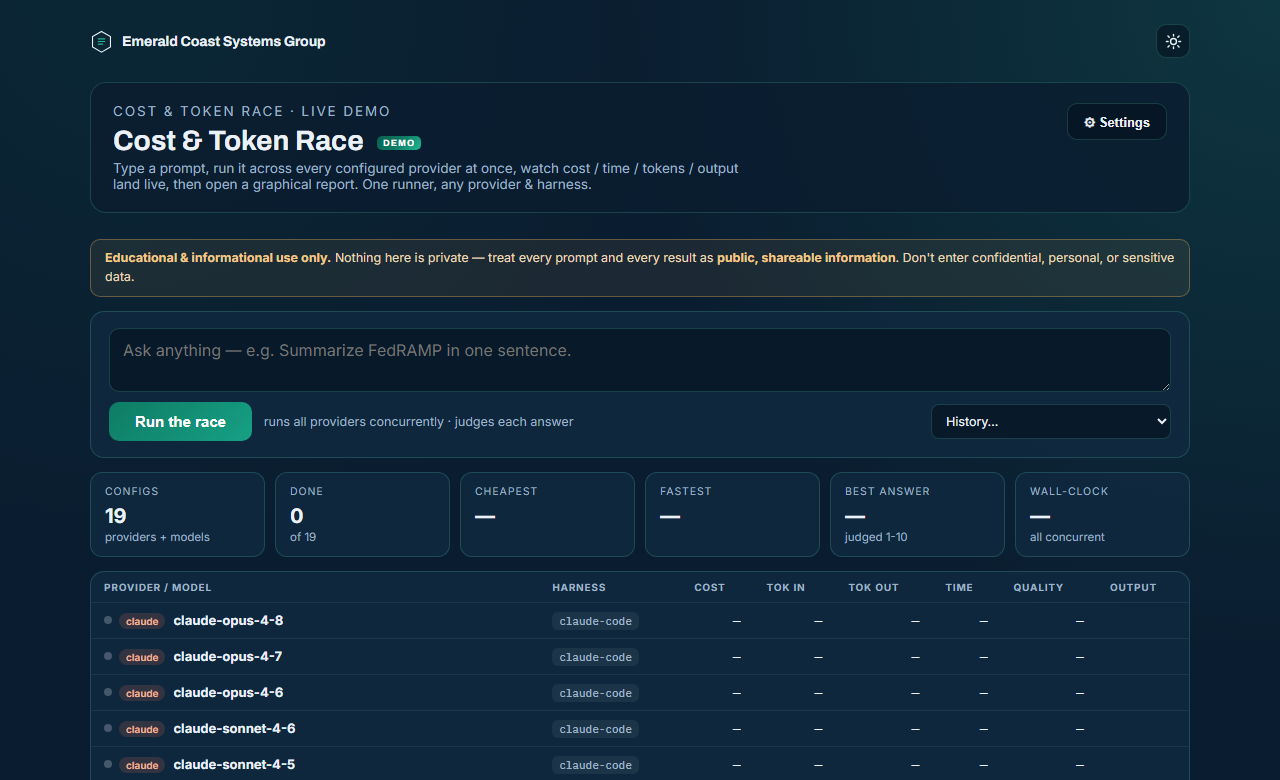Click the claude tag on claude-sonnet-4-5 row
The height and width of the screenshot is (780, 1280).
(x=142, y=766)
